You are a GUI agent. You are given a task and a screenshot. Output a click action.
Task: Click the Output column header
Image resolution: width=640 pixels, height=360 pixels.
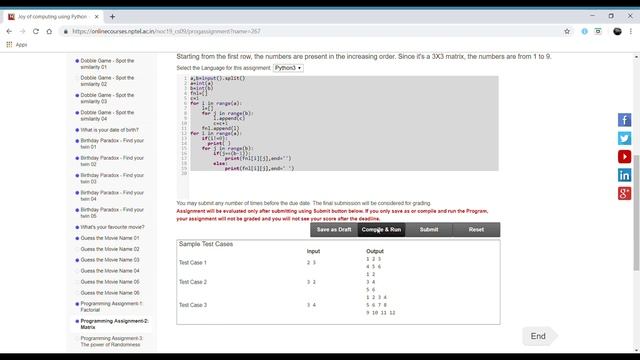[375, 251]
